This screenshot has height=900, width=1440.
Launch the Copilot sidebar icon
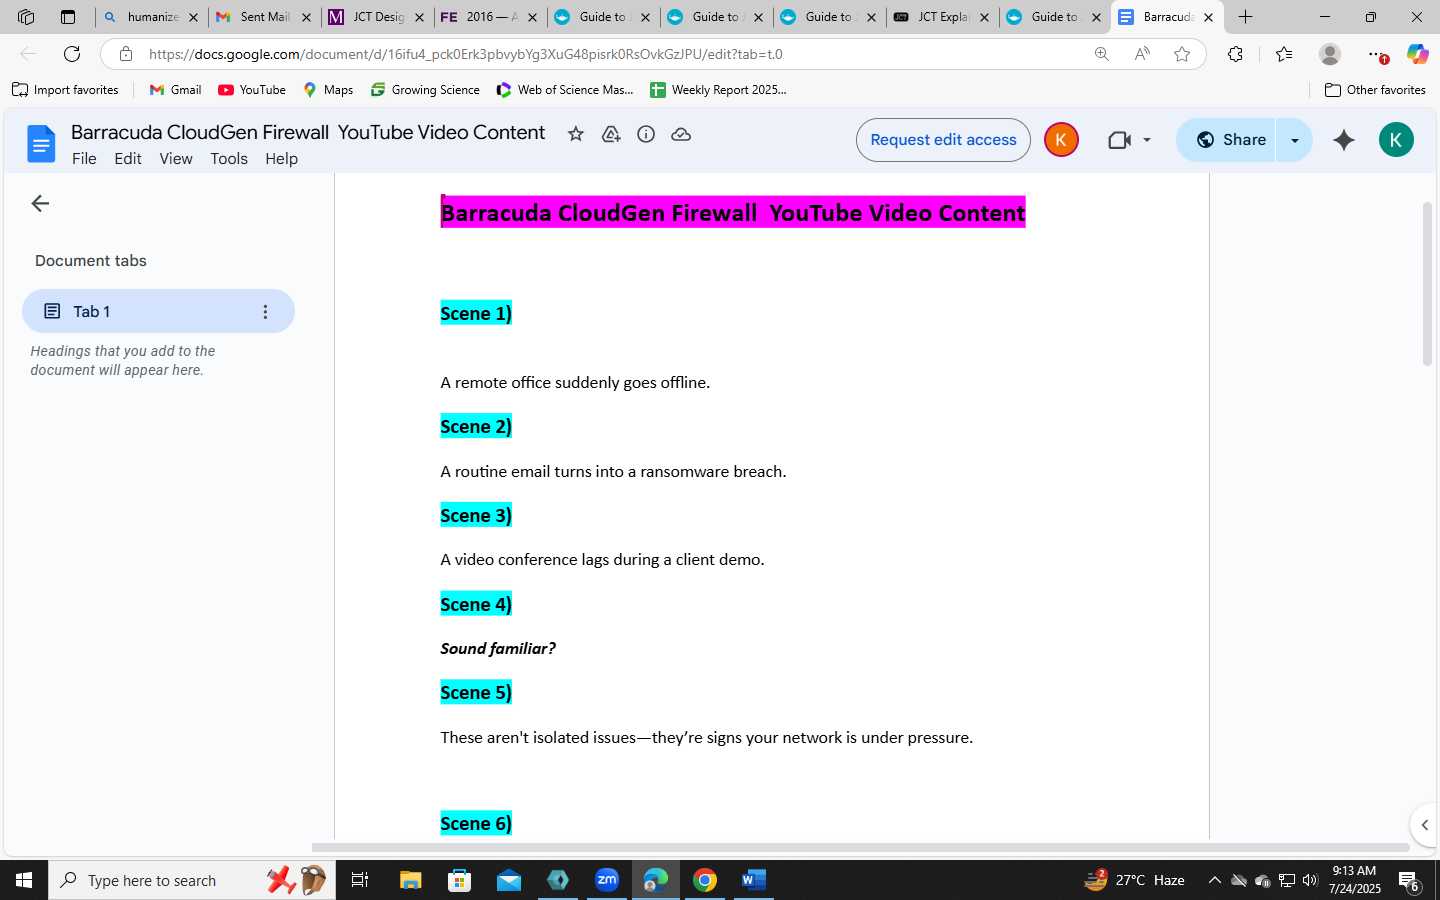pos(1417,54)
